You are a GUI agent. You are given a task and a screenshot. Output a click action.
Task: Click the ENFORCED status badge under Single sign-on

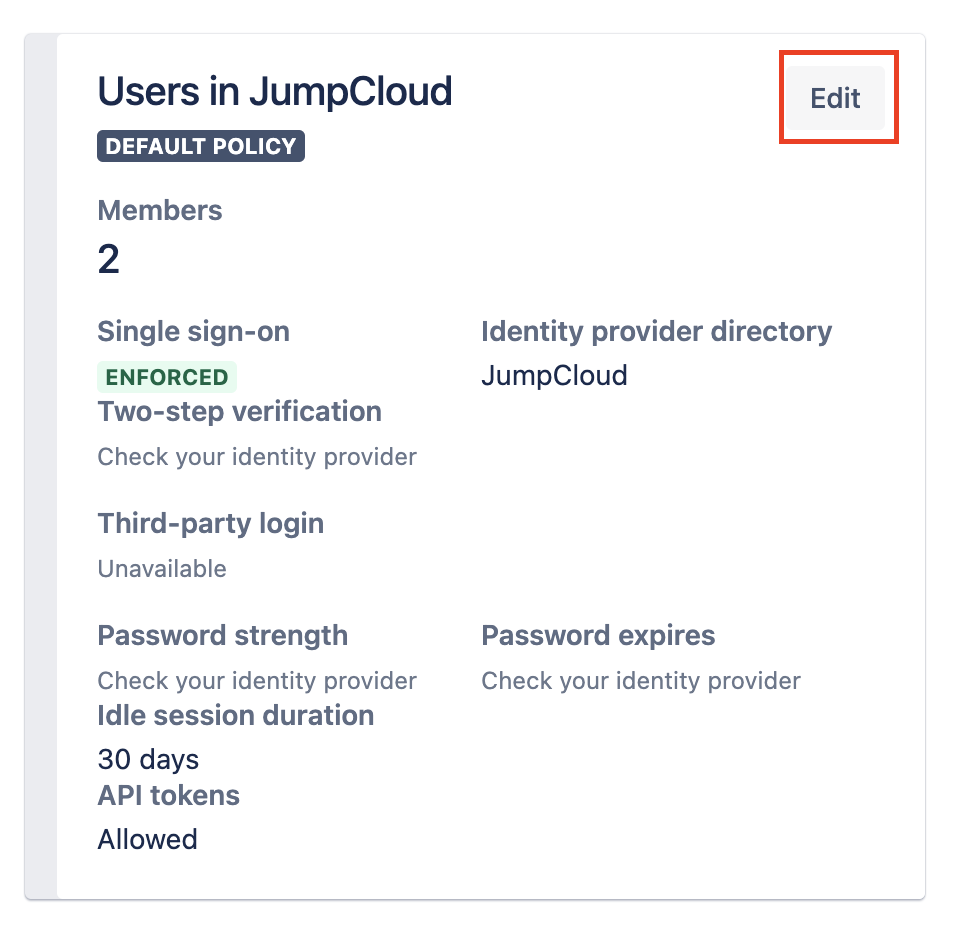tap(166, 377)
